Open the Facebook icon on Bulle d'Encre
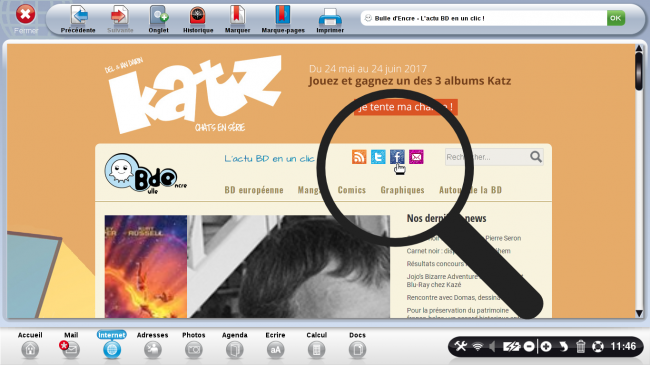This screenshot has width=650, height=365. pos(397,157)
